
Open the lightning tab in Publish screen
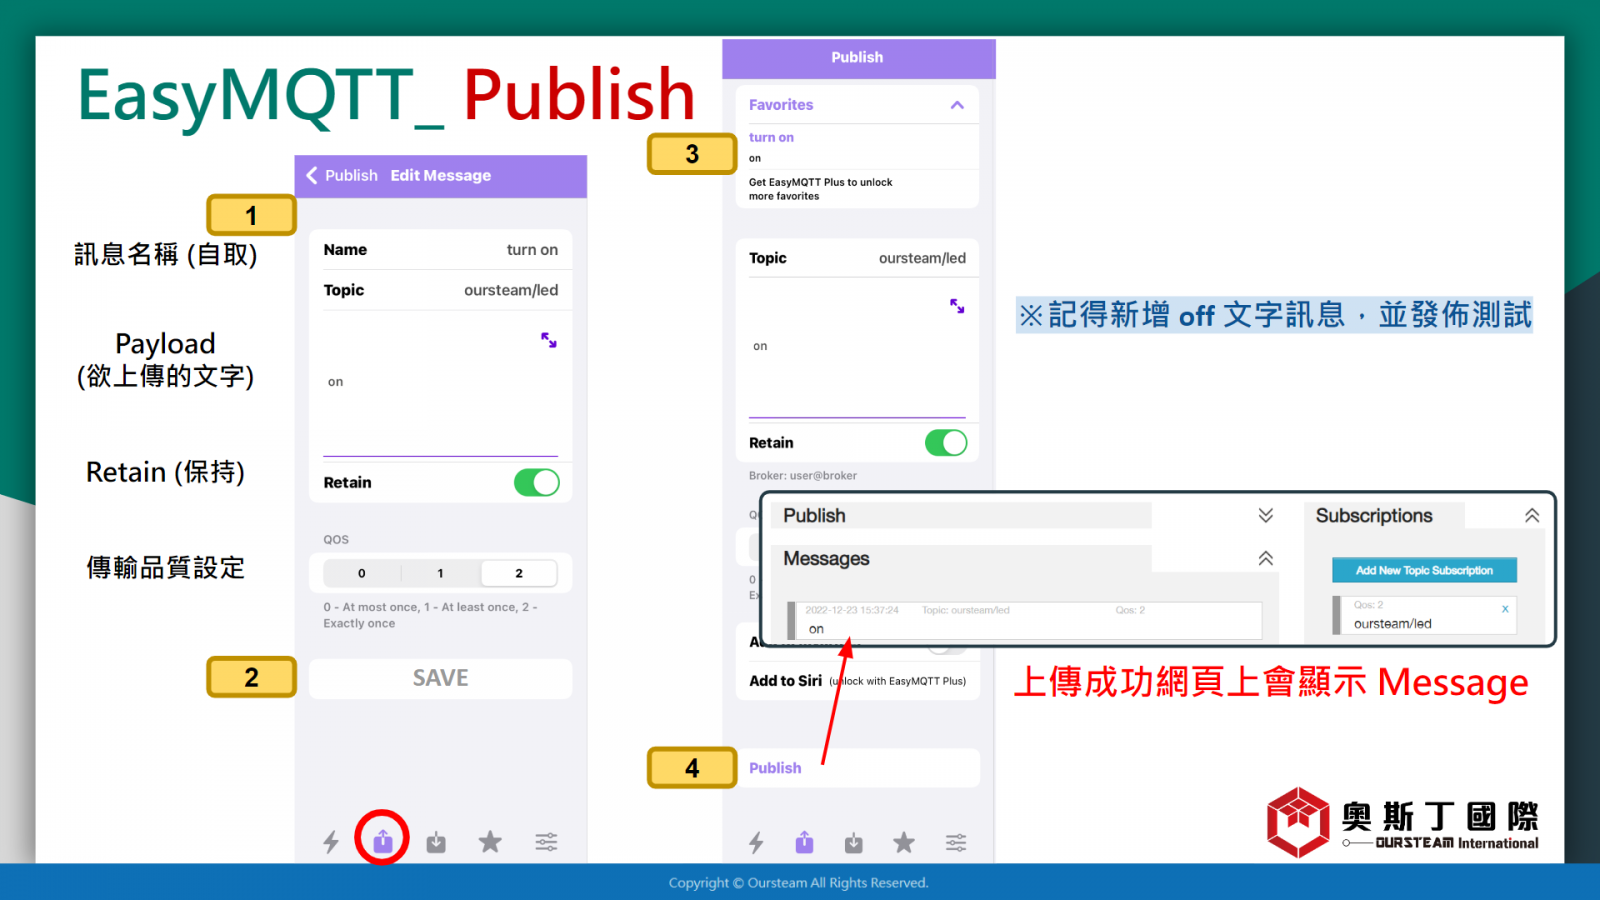pos(756,843)
